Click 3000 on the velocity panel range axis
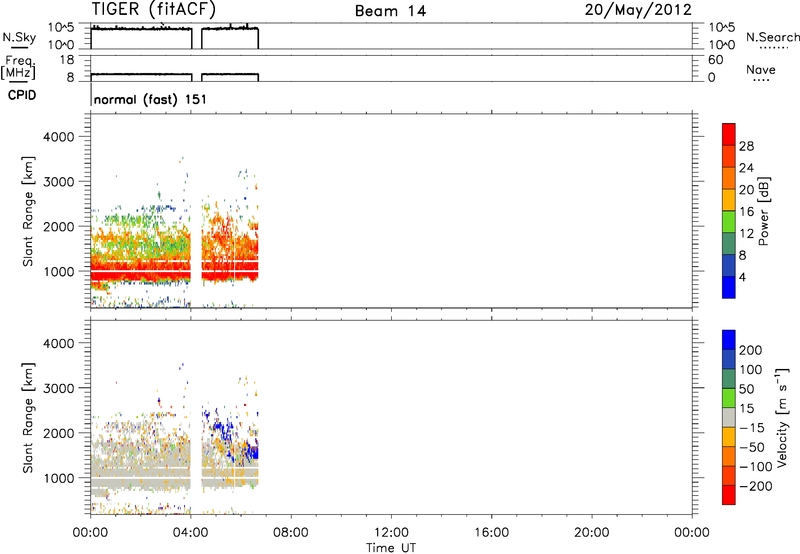Viewport: 800px width, 554px height. [x=59, y=388]
